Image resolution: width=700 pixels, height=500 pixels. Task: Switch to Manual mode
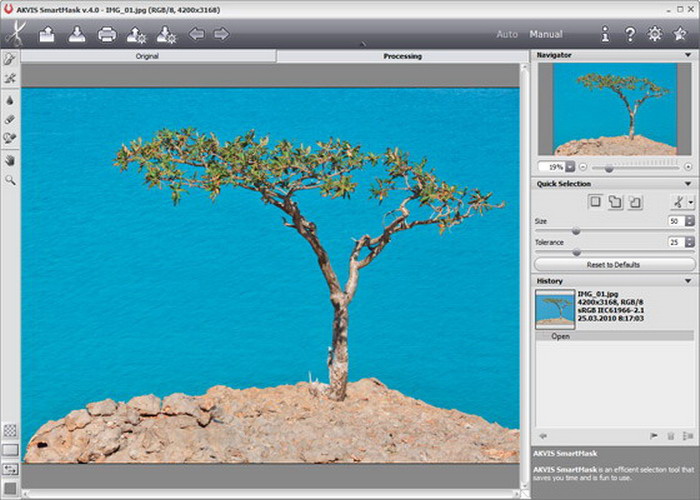546,34
